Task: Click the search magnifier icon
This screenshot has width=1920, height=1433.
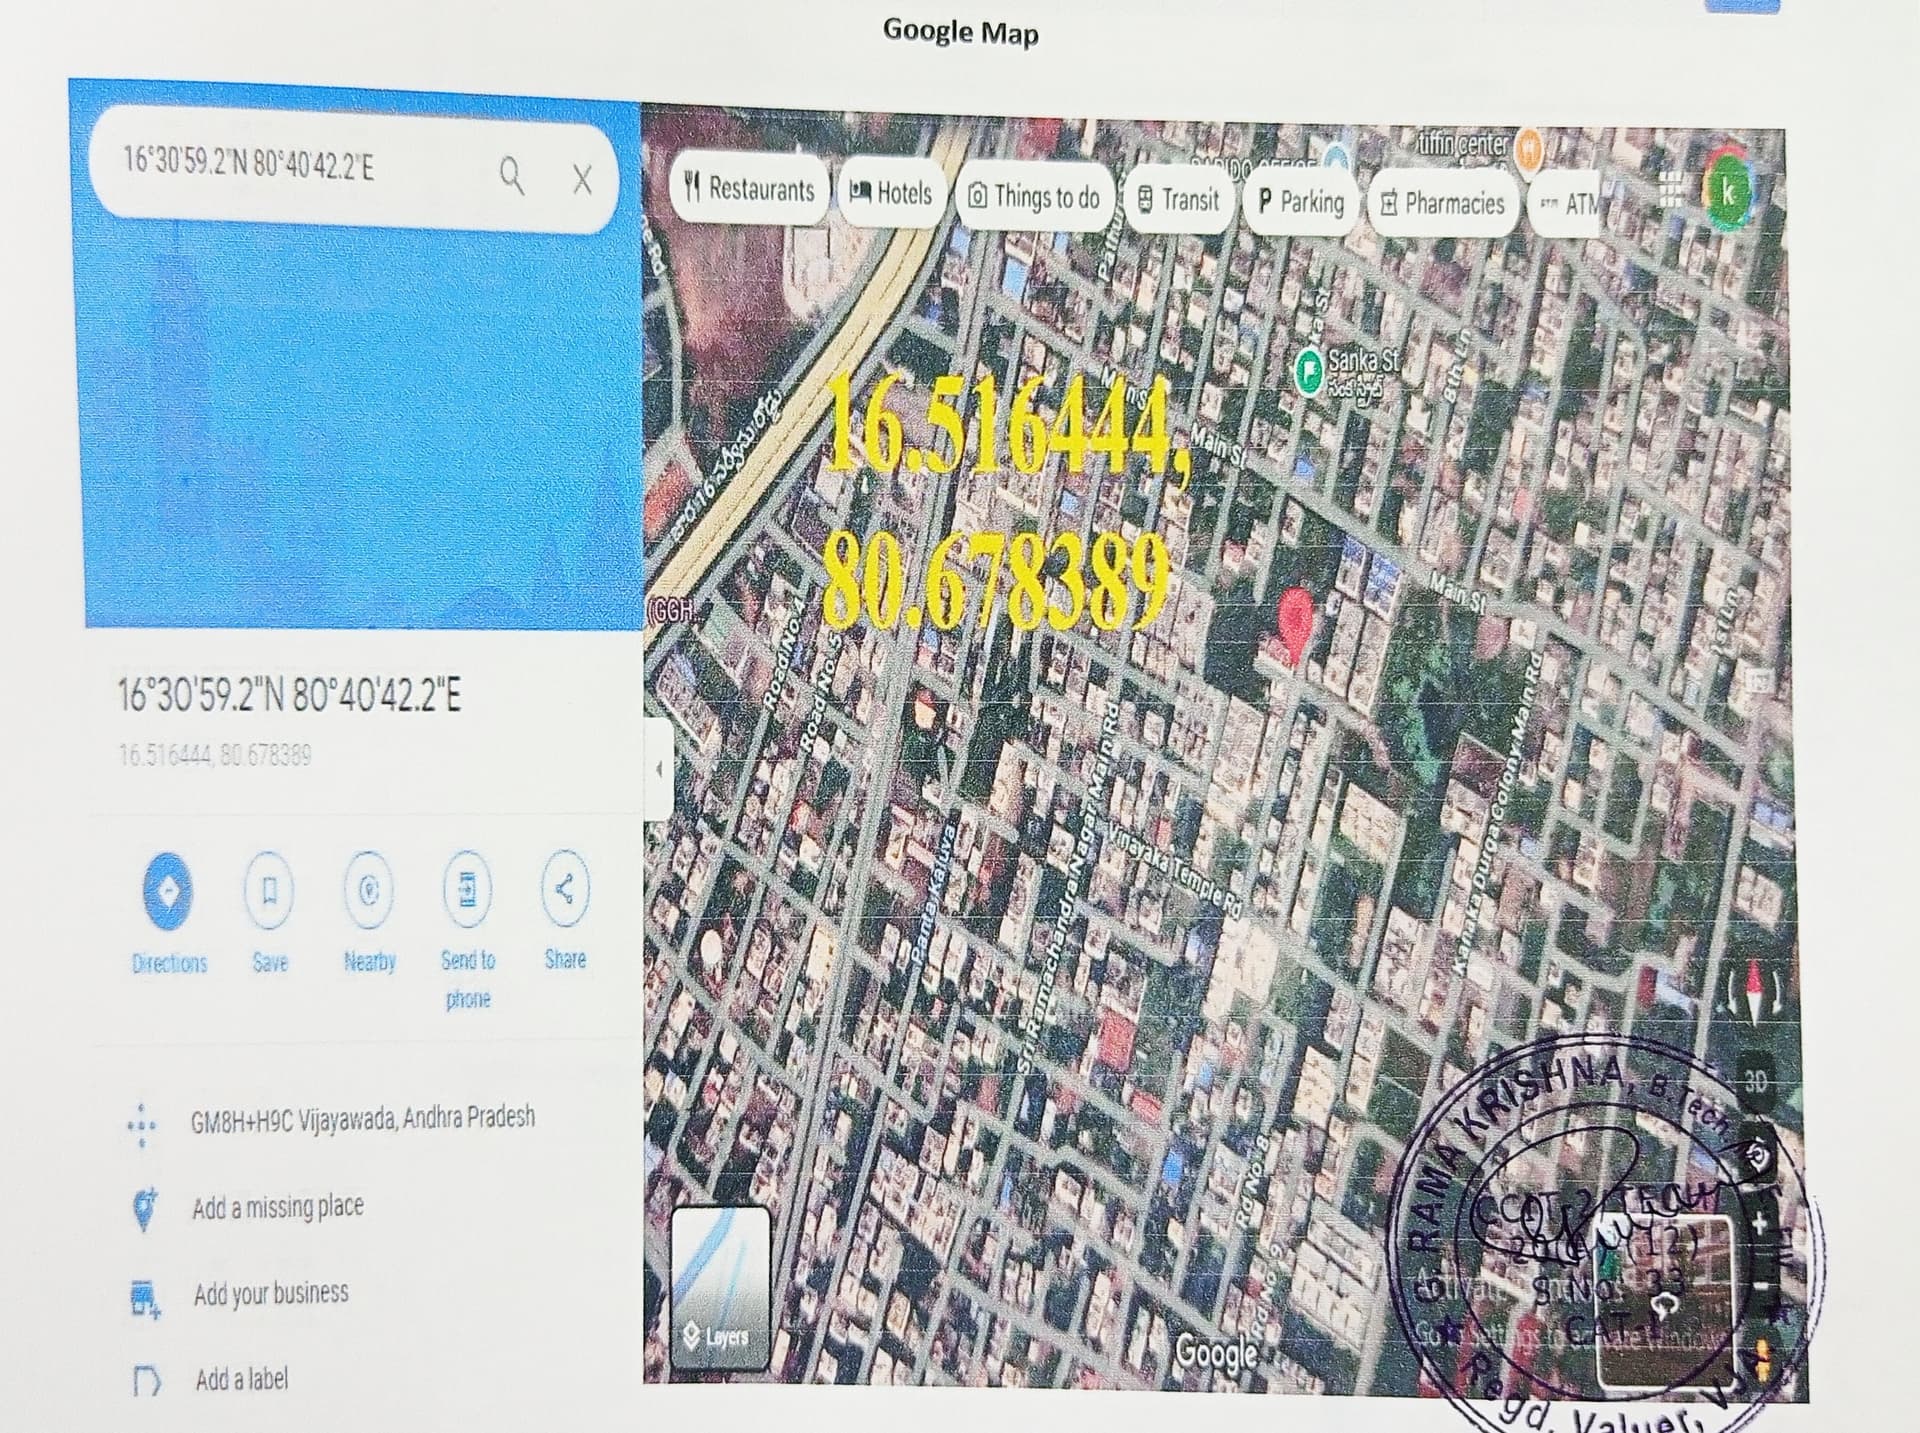Action: (511, 175)
